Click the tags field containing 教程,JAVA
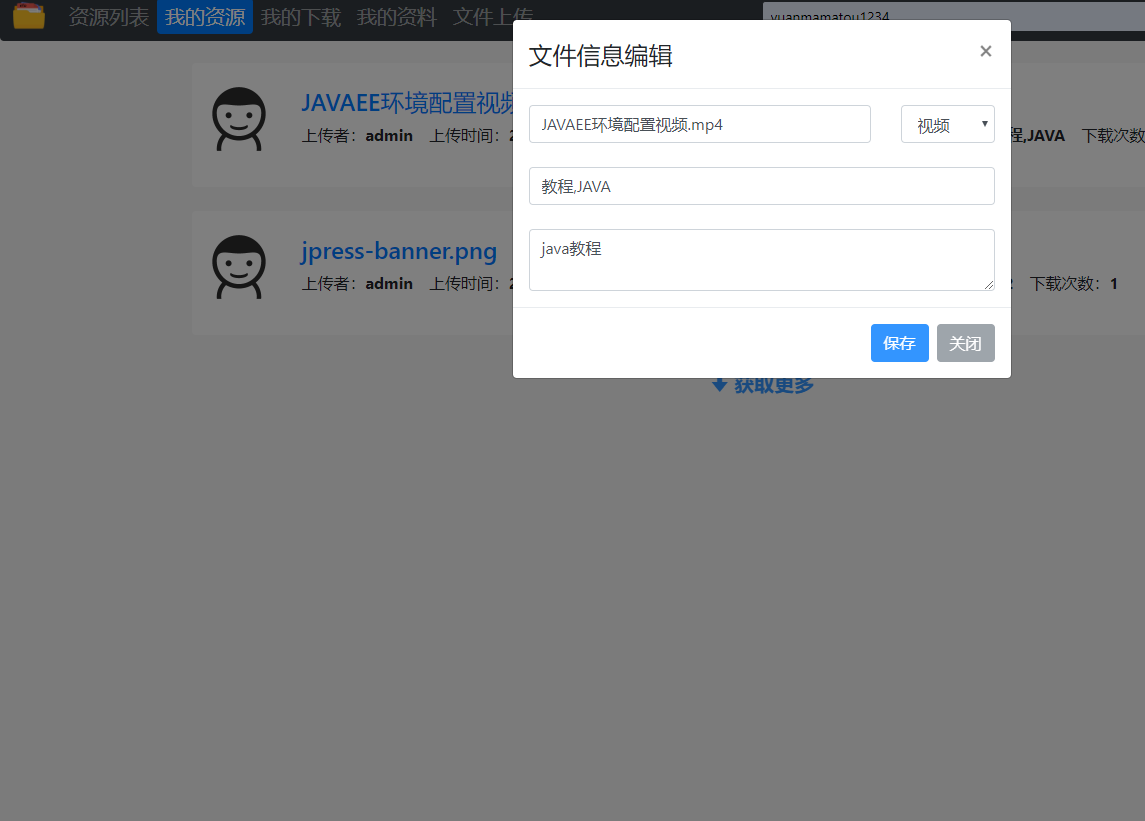The image size is (1145, 821). 762,186
